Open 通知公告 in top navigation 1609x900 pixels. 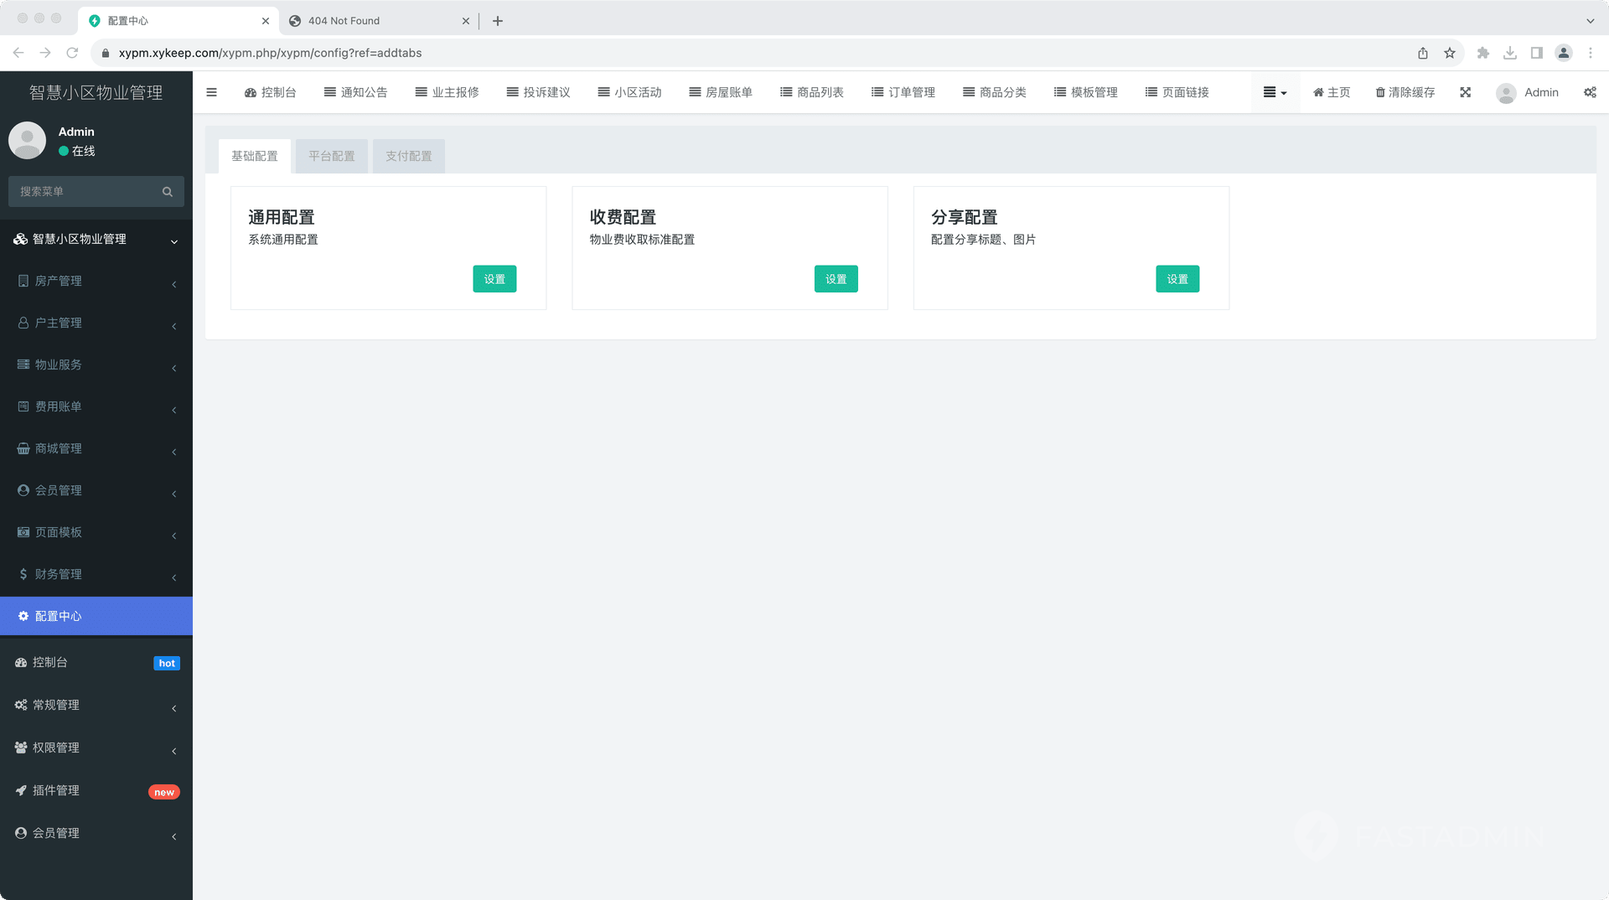click(355, 92)
